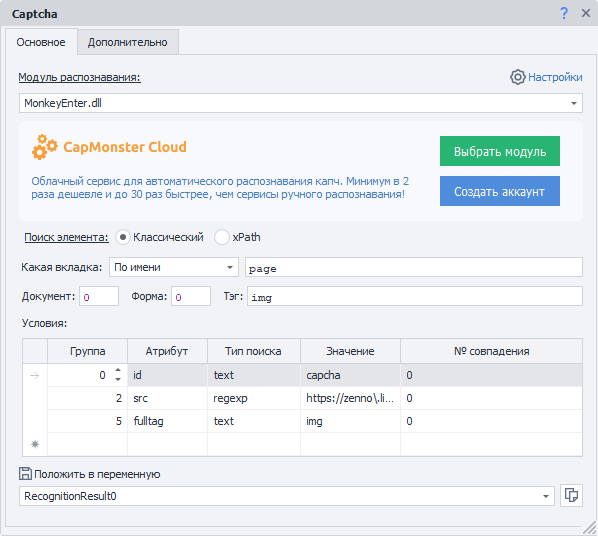This screenshot has height=536, width=598.
Task: Click the help question mark icon
Action: 564,13
